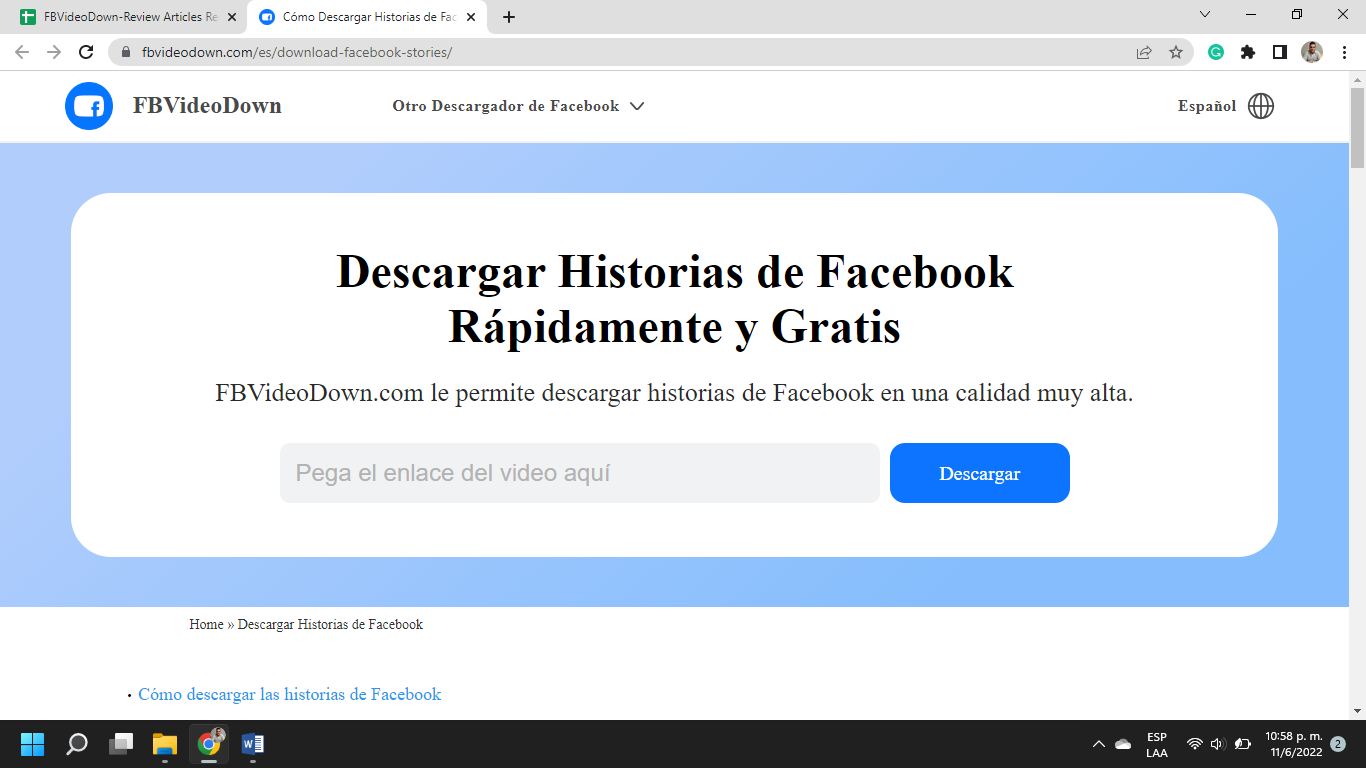Click the Home breadcrumb link
The height and width of the screenshot is (768, 1366).
[x=206, y=624]
